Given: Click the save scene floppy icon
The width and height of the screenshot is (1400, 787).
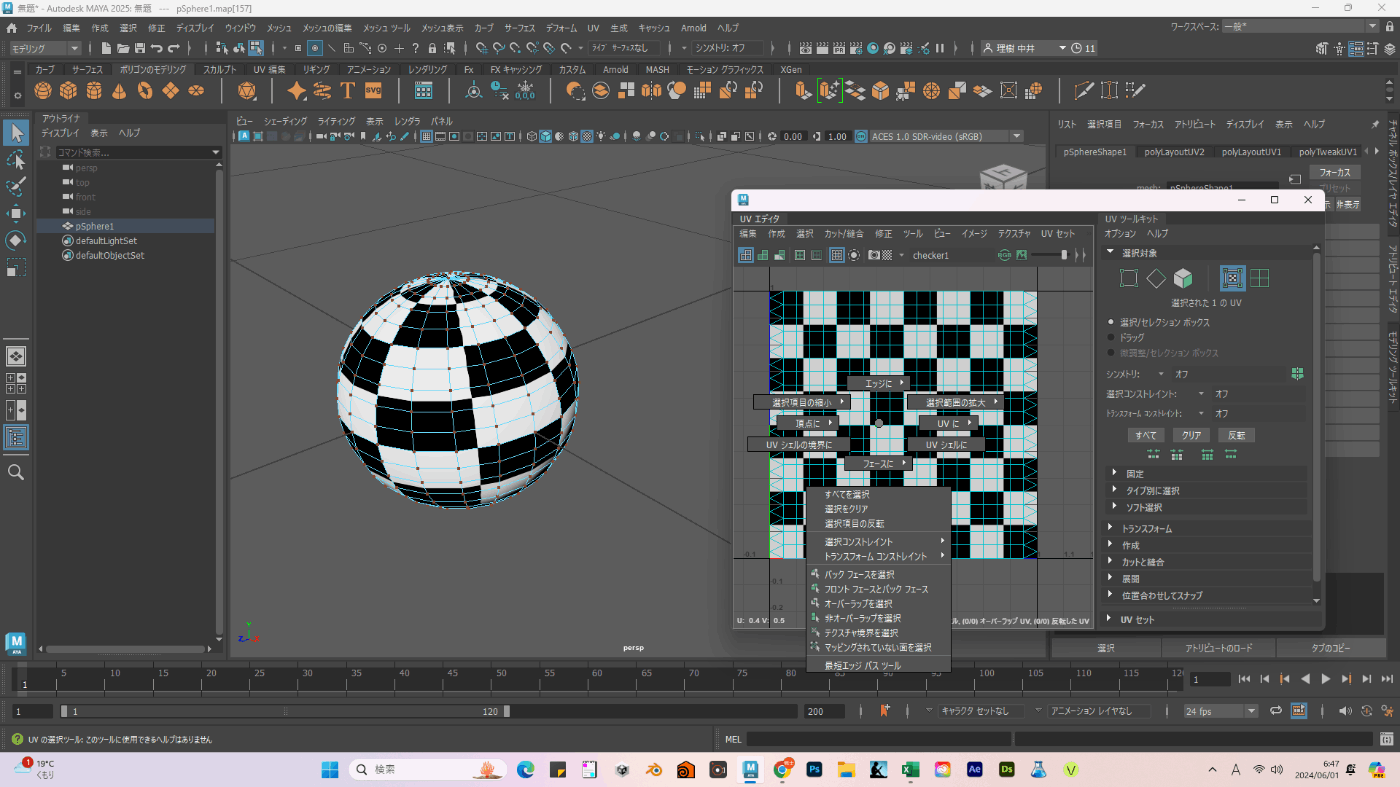Looking at the screenshot, I should click(x=139, y=48).
